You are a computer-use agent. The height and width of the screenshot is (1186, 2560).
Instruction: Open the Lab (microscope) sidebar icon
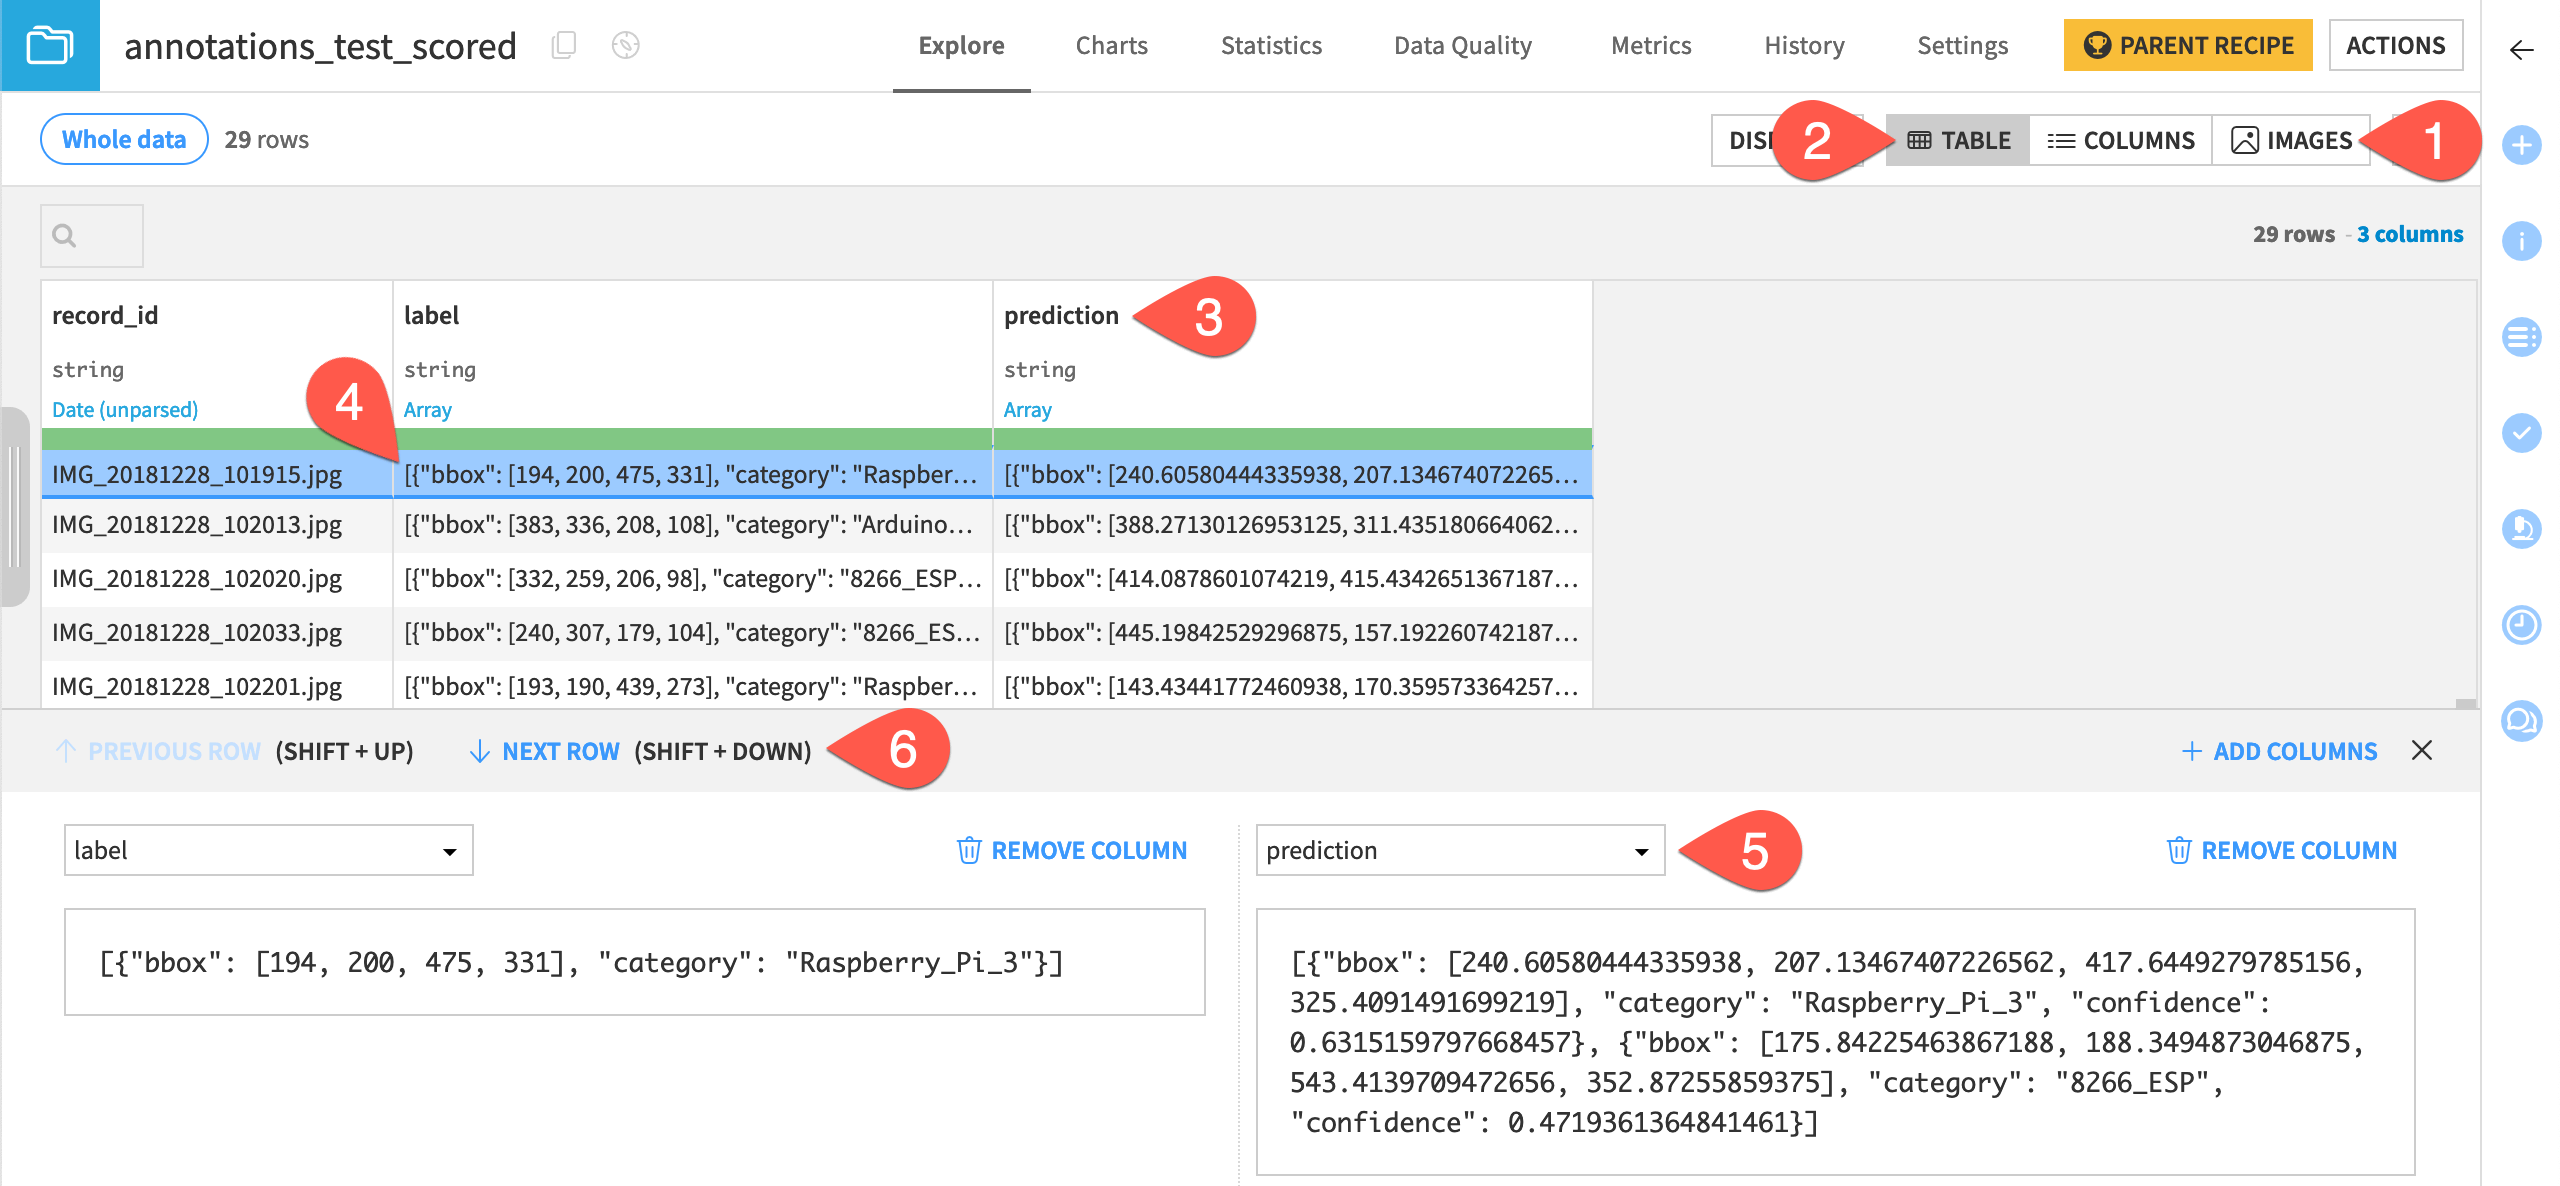[x=2520, y=529]
